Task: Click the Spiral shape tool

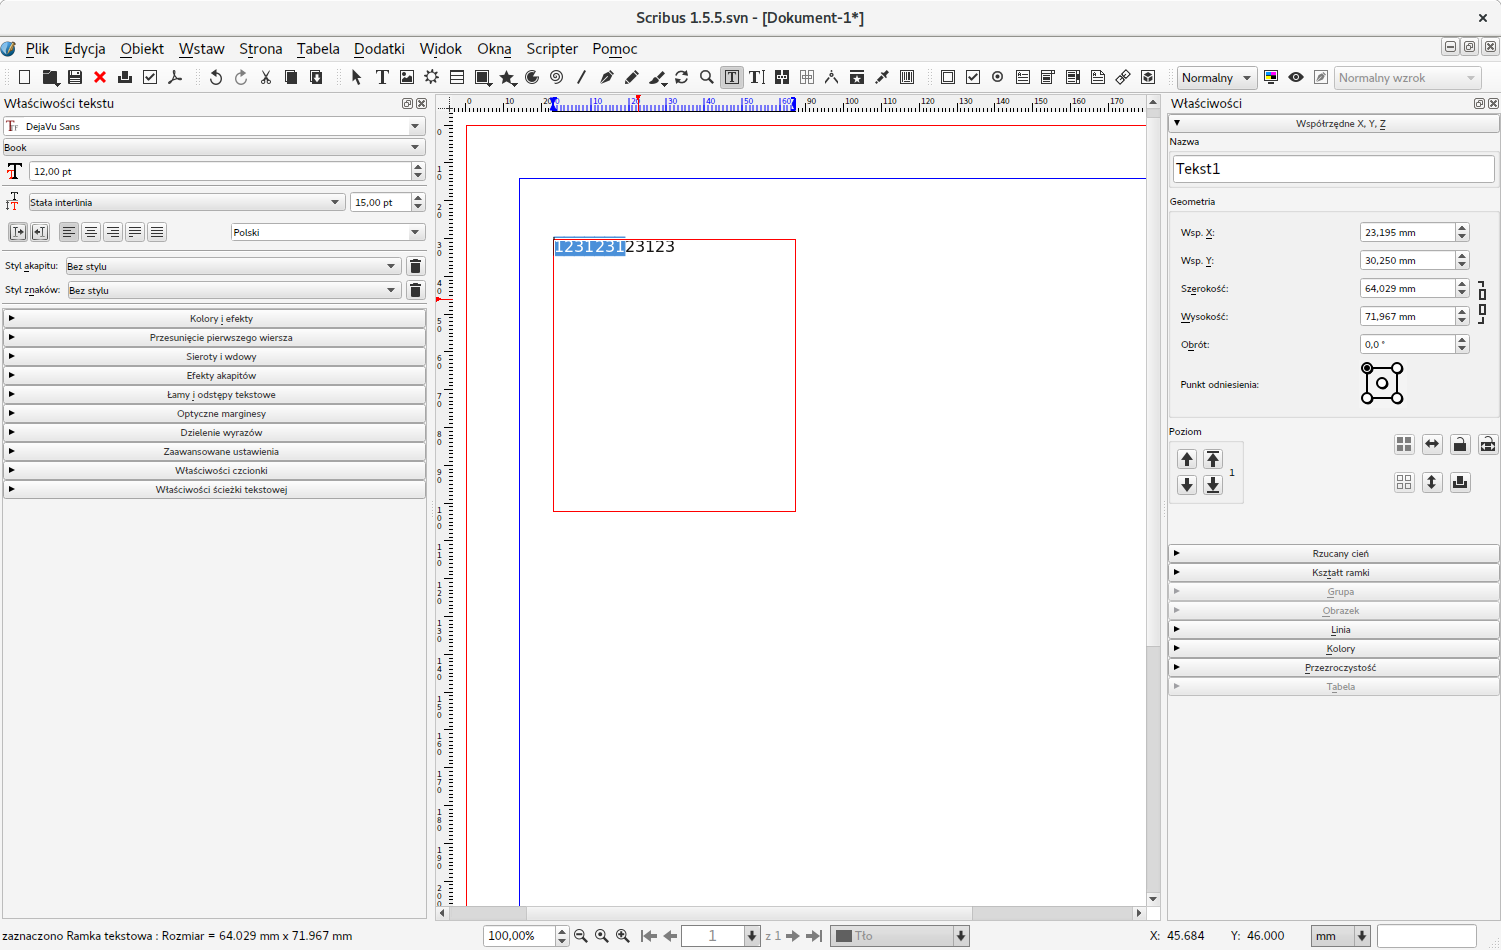Action: tap(556, 77)
